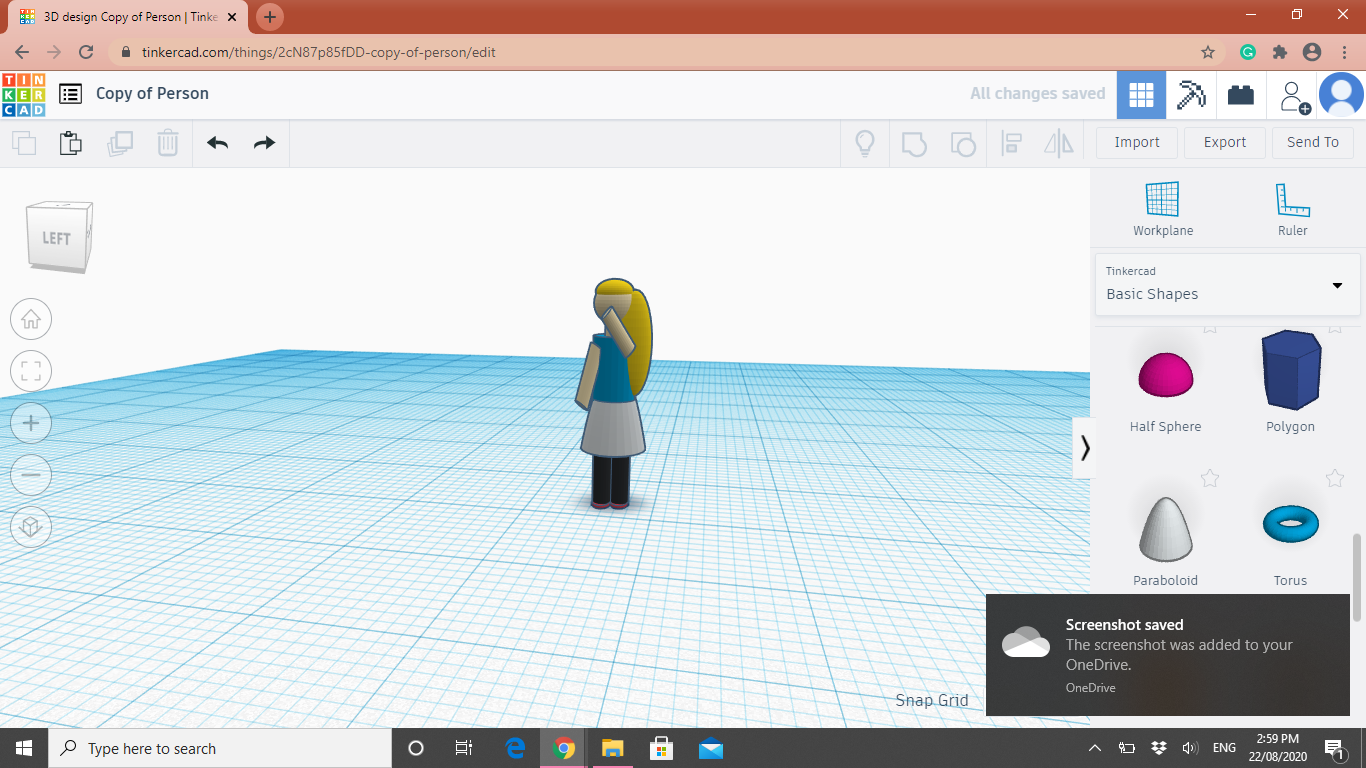Pick the Polygon shape
This screenshot has height=768, width=1366.
tap(1291, 370)
